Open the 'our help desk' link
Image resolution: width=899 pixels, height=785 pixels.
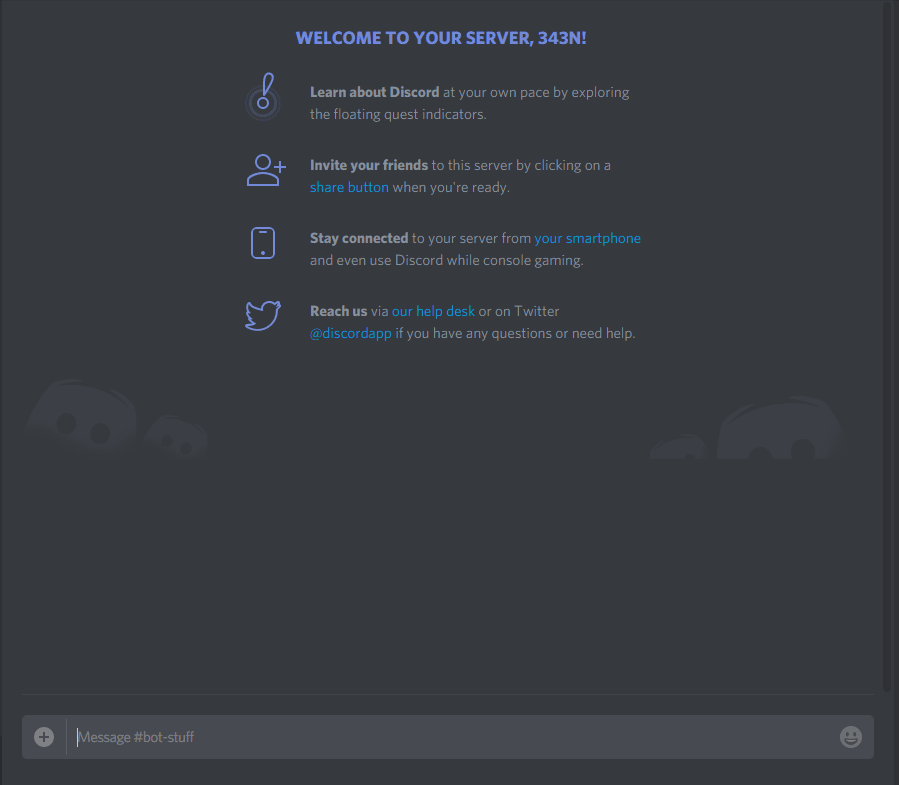[433, 311]
